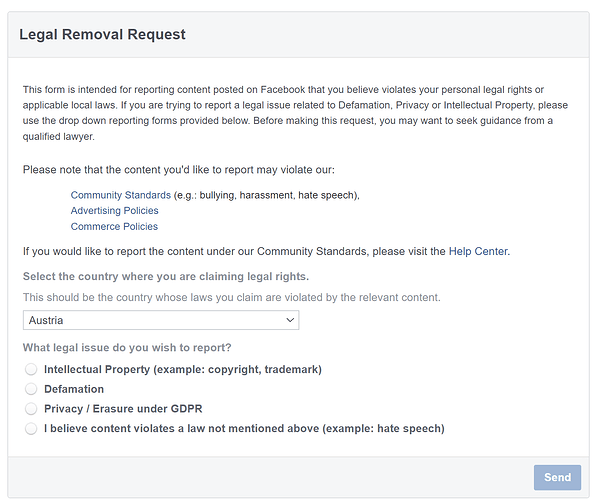Click the Legal Removal Request heading

[102, 34]
